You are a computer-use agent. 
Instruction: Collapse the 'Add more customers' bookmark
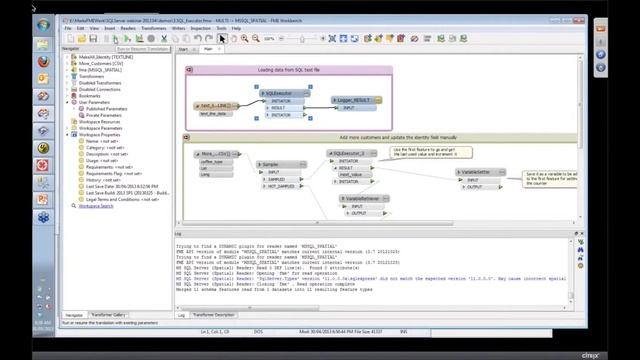187,138
